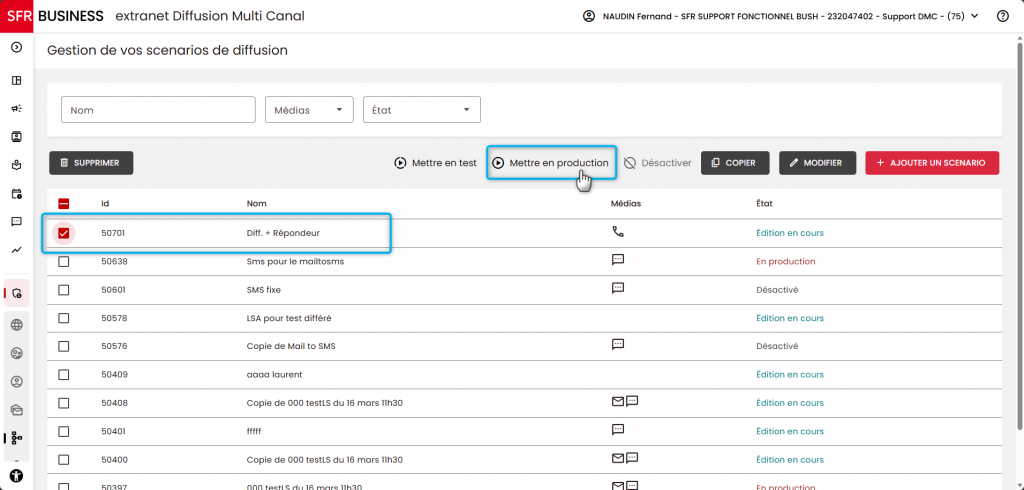Open the dashboard layout icon in sidebar
This screenshot has height=490, width=1024.
(17, 80)
